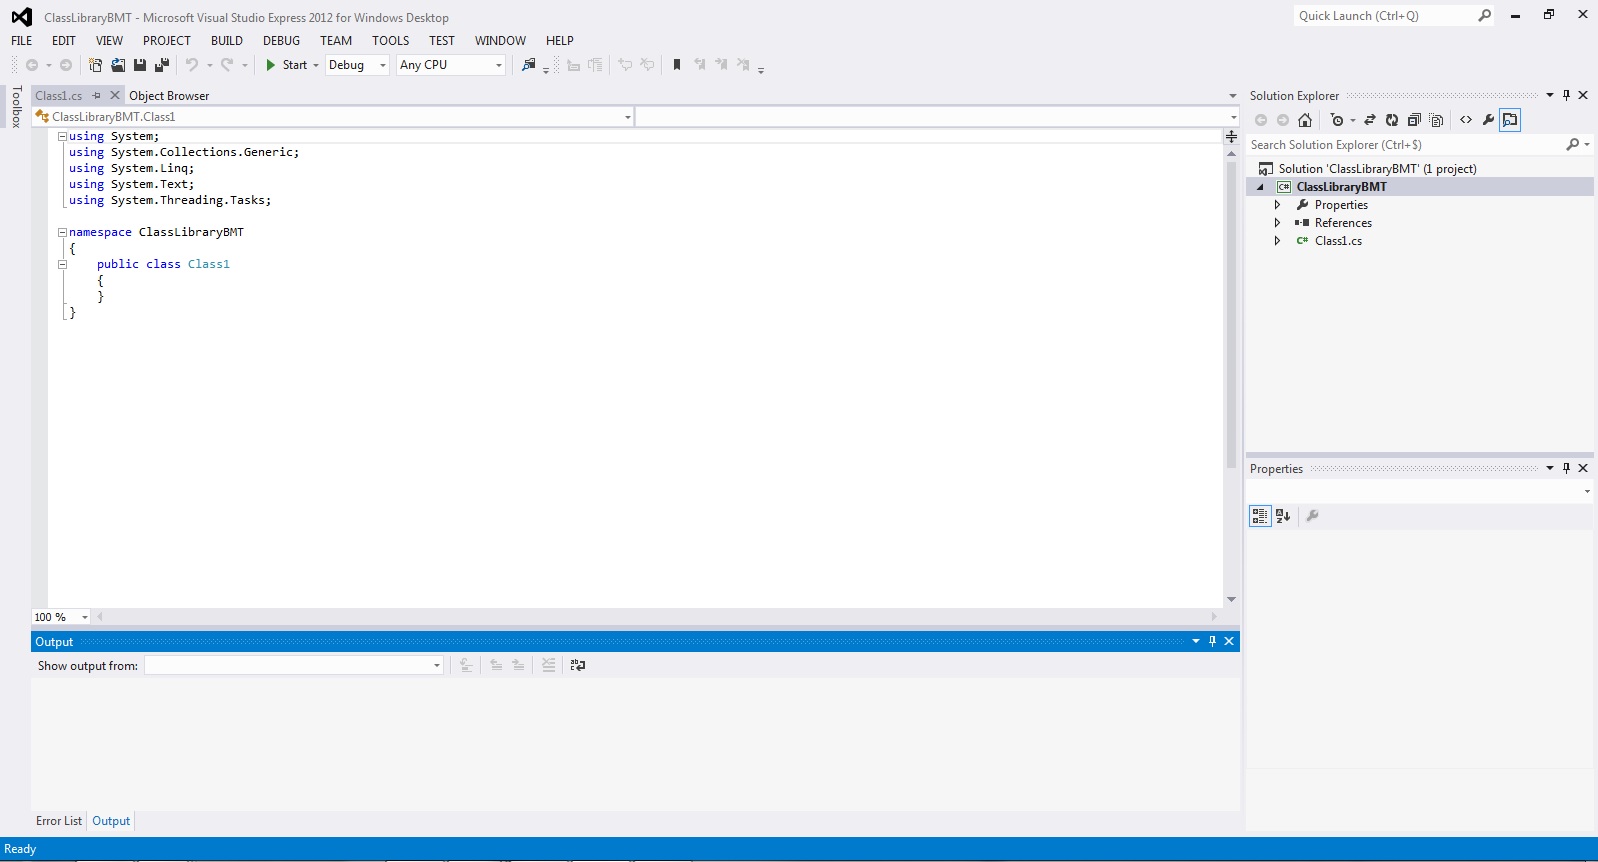This screenshot has height=862, width=1598.
Task: Click the Visual Studio logo icon
Action: (21, 17)
